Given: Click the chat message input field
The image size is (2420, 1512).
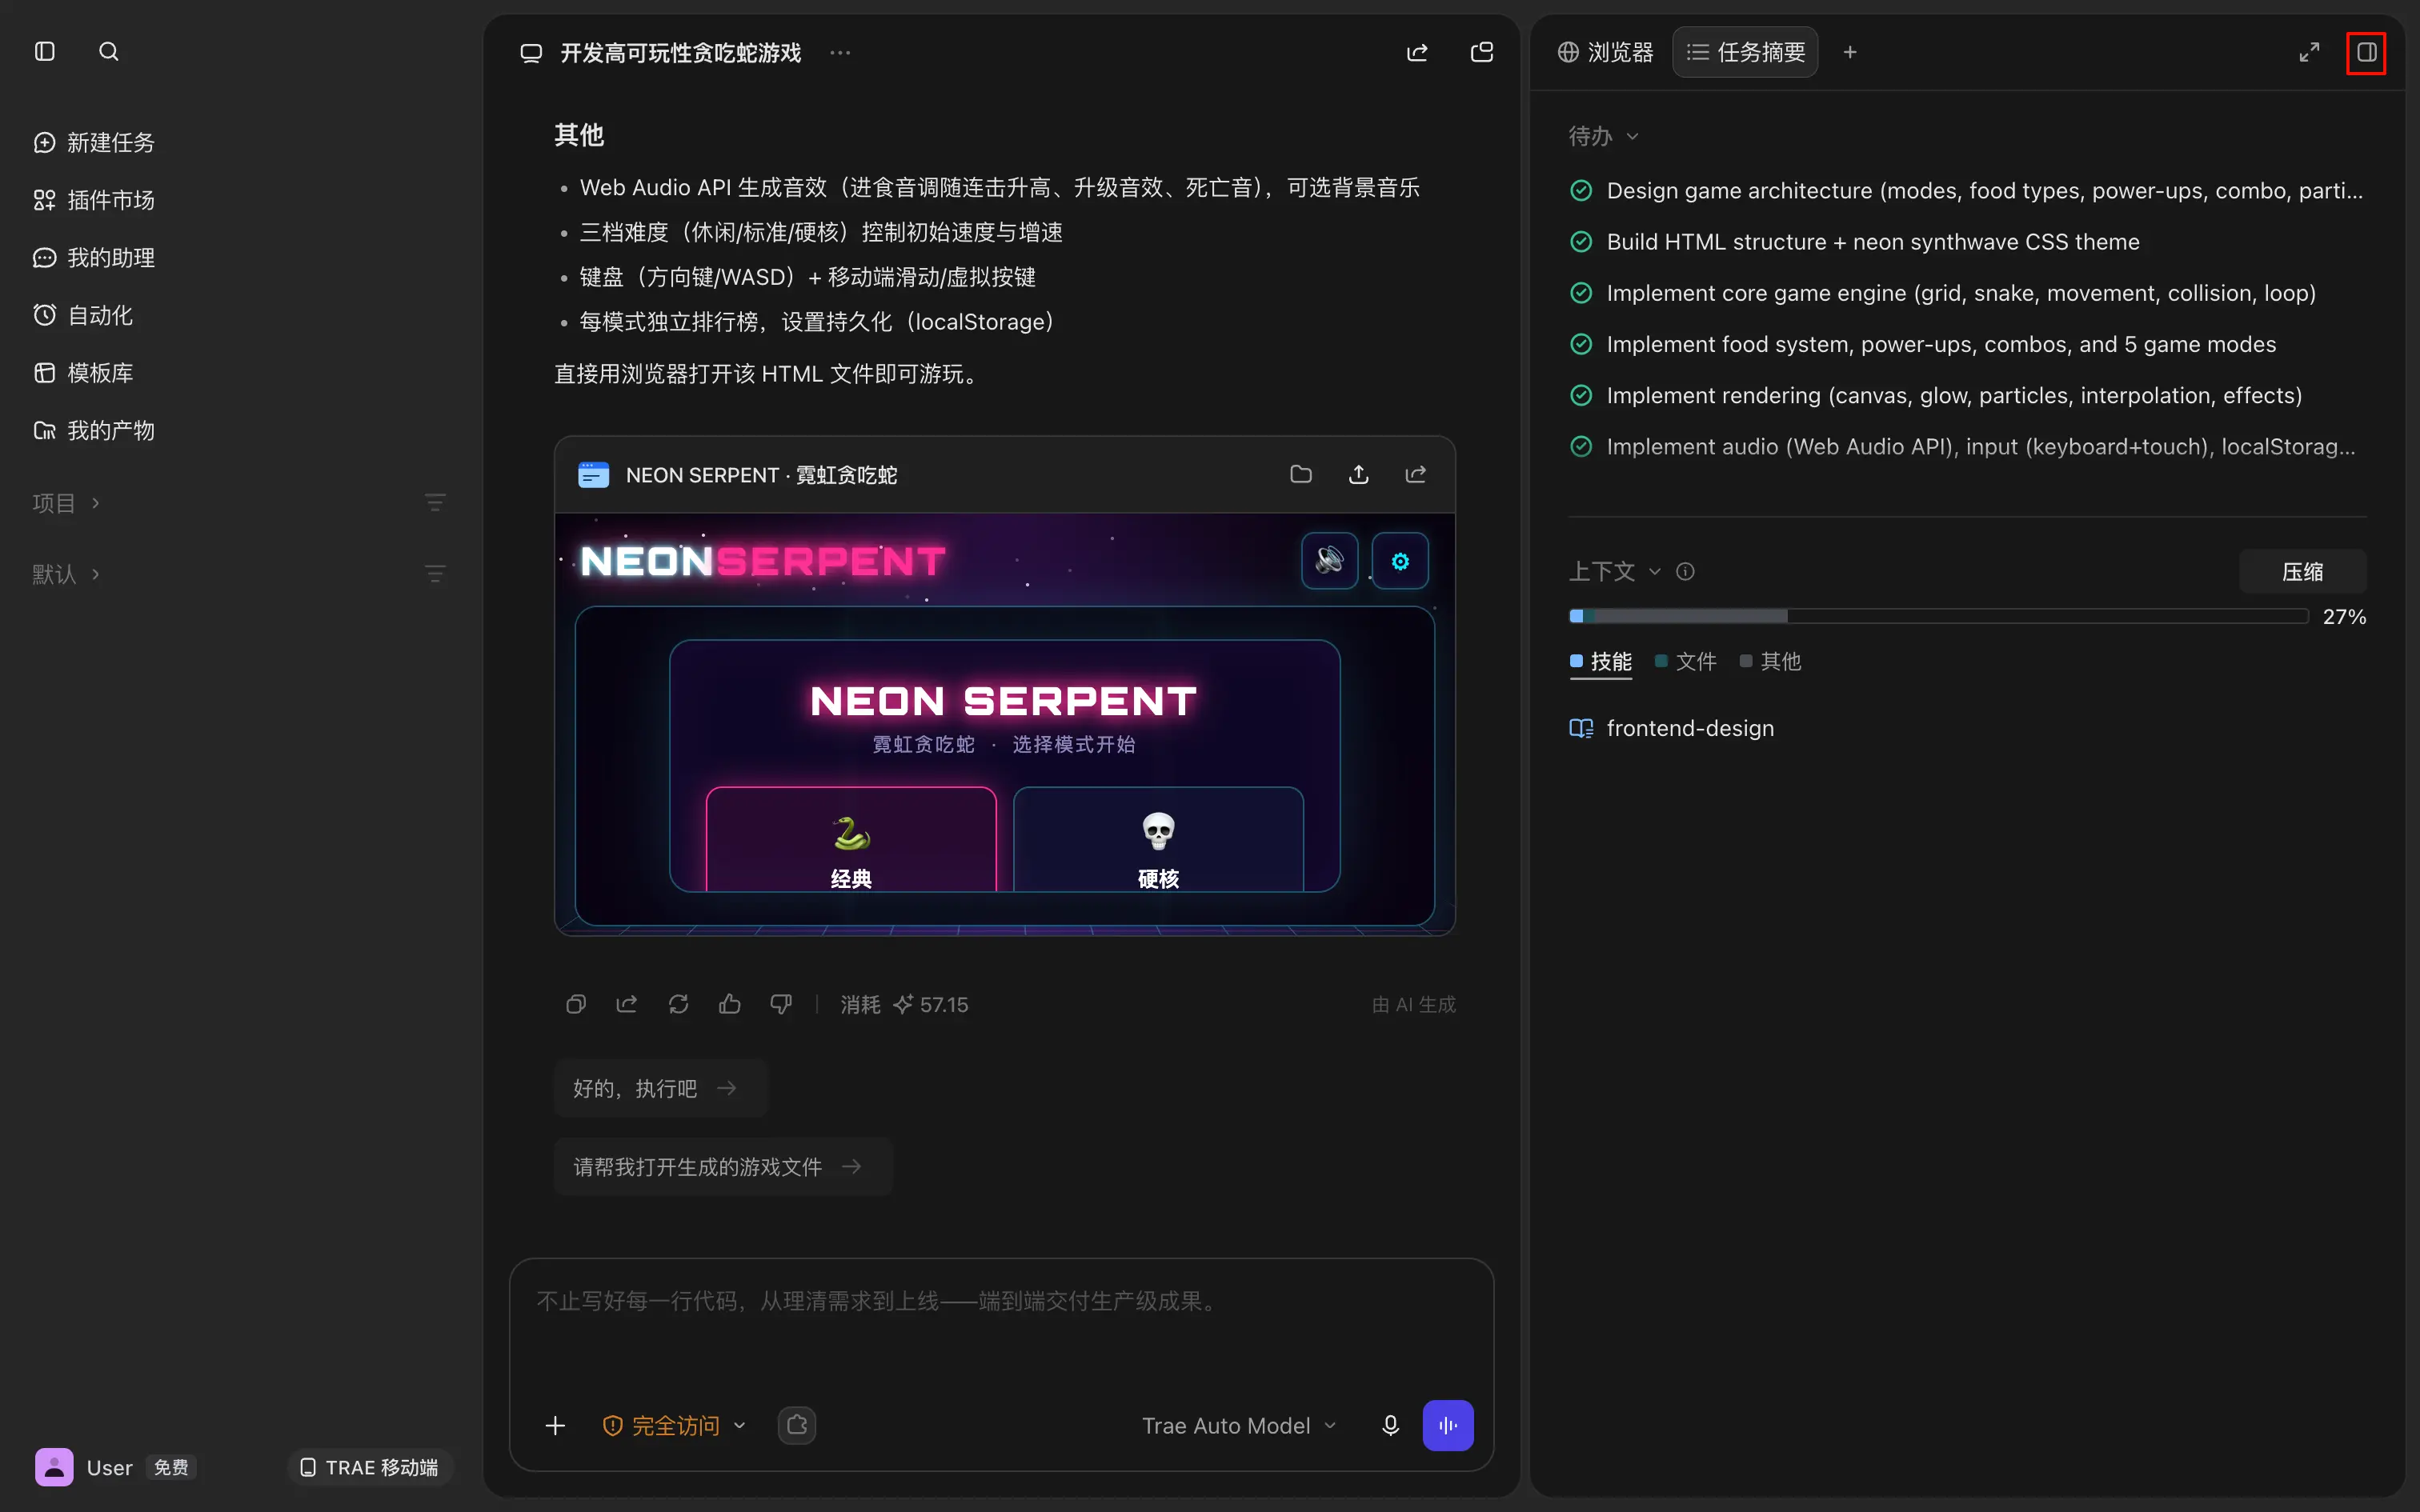Looking at the screenshot, I should pos(1001,1320).
